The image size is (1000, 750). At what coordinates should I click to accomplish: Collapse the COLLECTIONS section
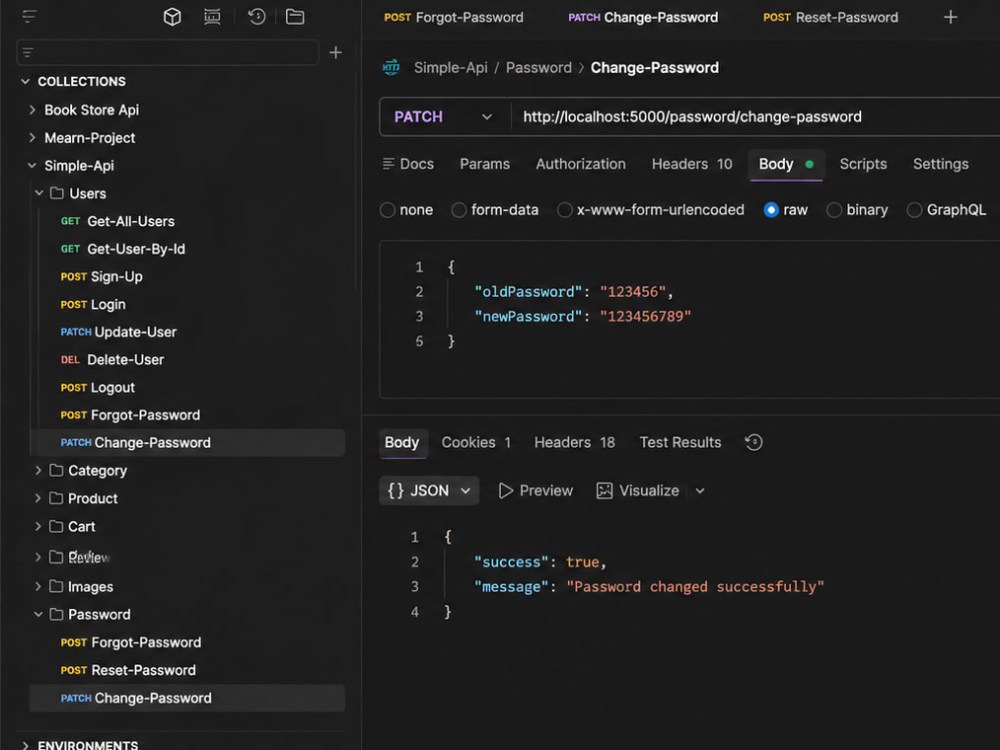pyautogui.click(x=26, y=81)
